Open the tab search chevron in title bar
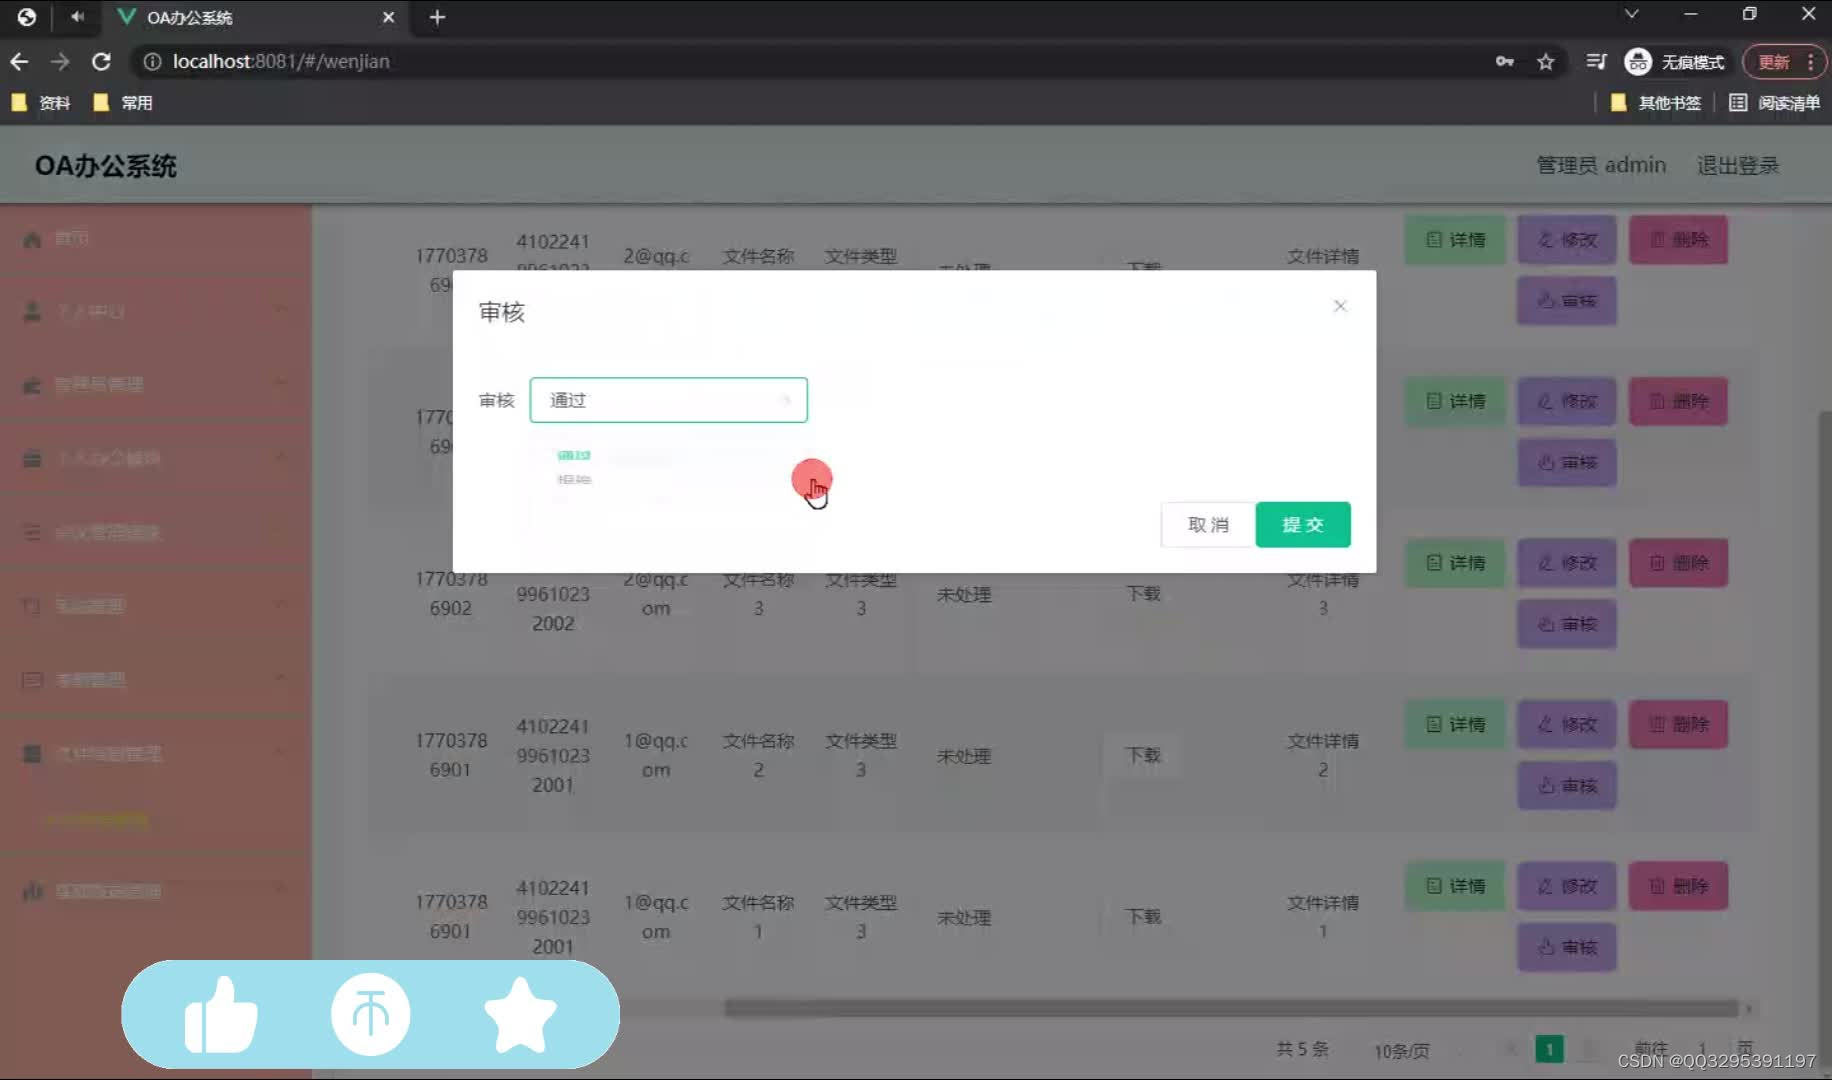This screenshot has height=1080, width=1832. [1631, 14]
